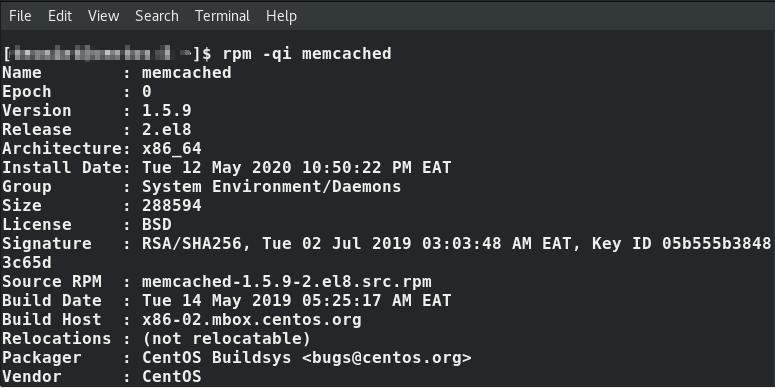Open the File menu

click(20, 16)
